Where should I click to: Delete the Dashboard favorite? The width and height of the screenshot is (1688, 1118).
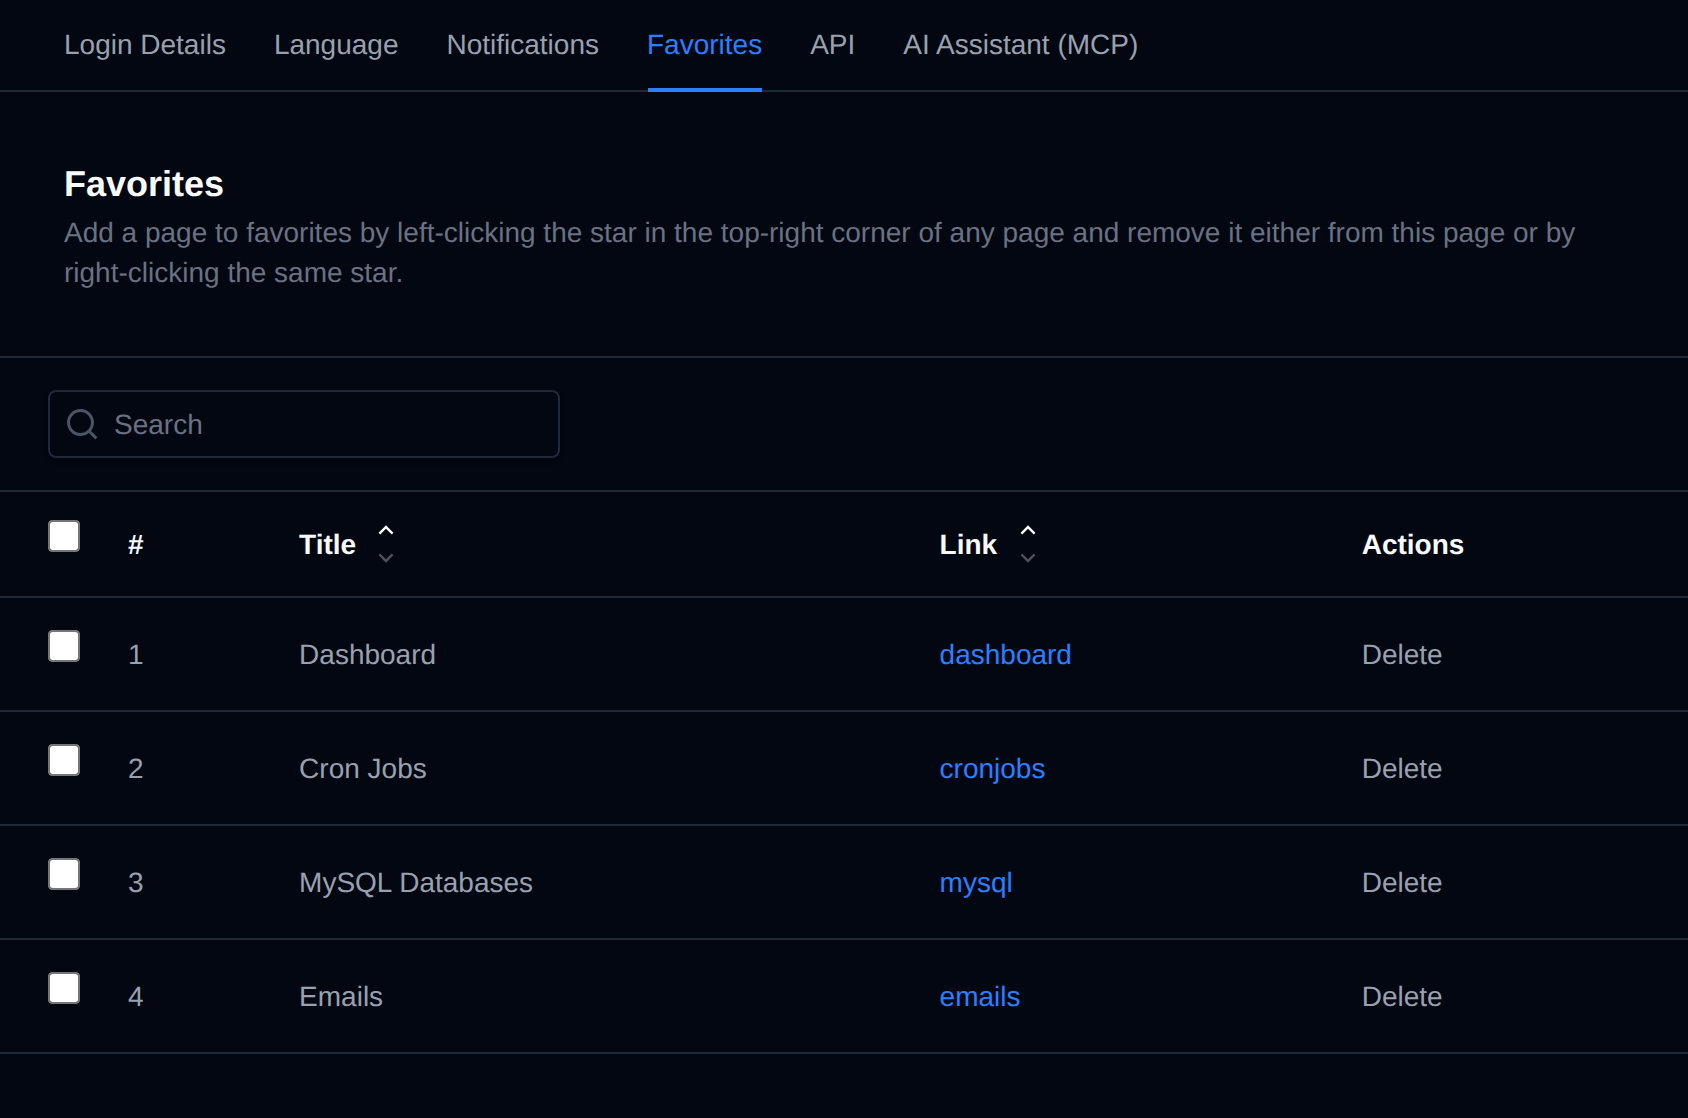(1402, 655)
